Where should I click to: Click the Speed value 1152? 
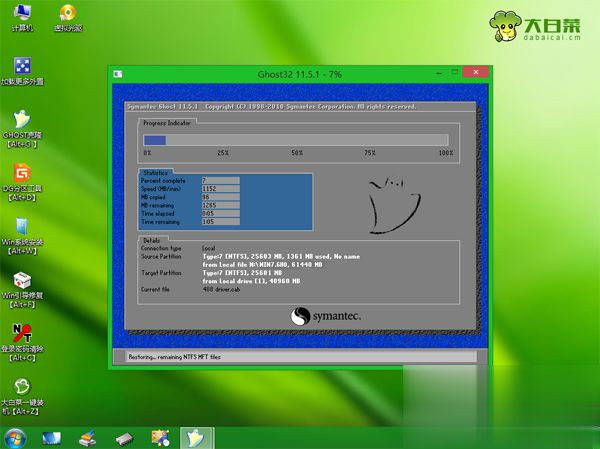coord(221,189)
